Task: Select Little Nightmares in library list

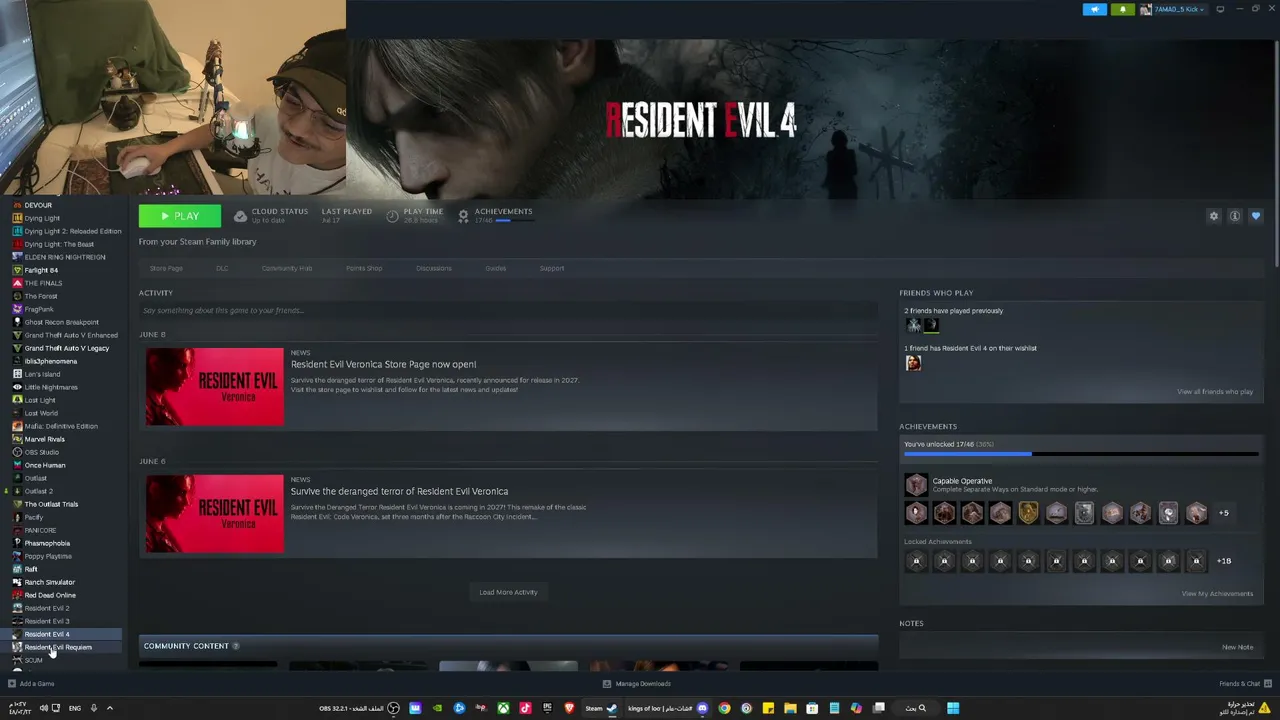Action: pos(51,387)
